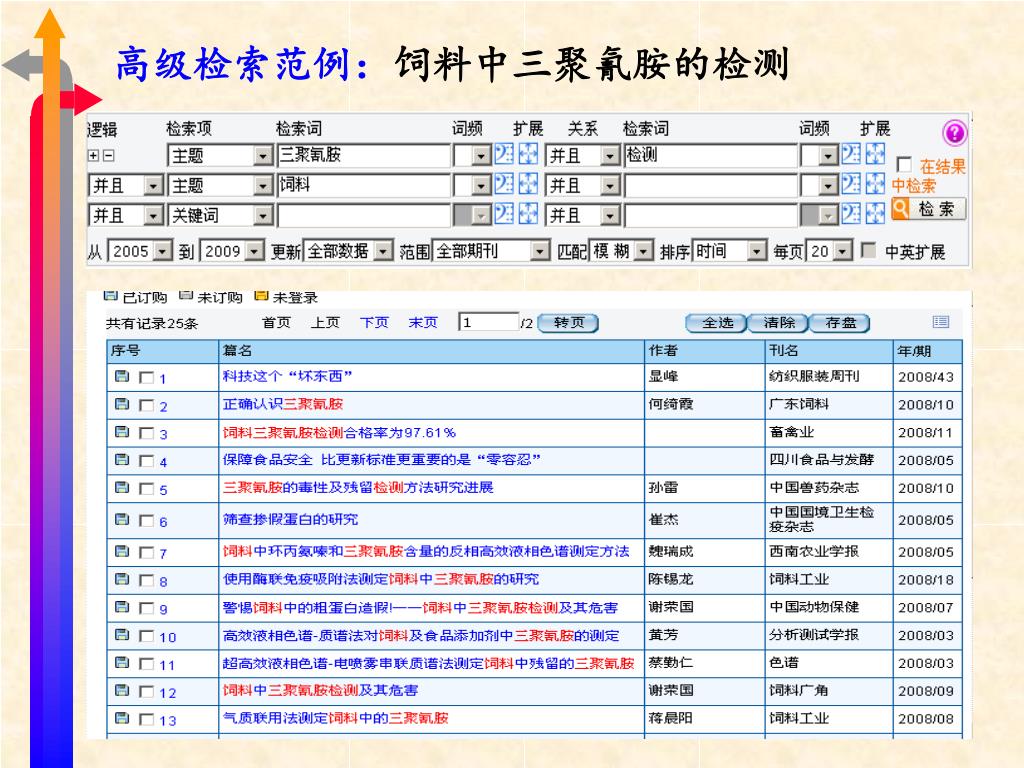
Task: Click save icon for record 1
Action: pos(122,376)
